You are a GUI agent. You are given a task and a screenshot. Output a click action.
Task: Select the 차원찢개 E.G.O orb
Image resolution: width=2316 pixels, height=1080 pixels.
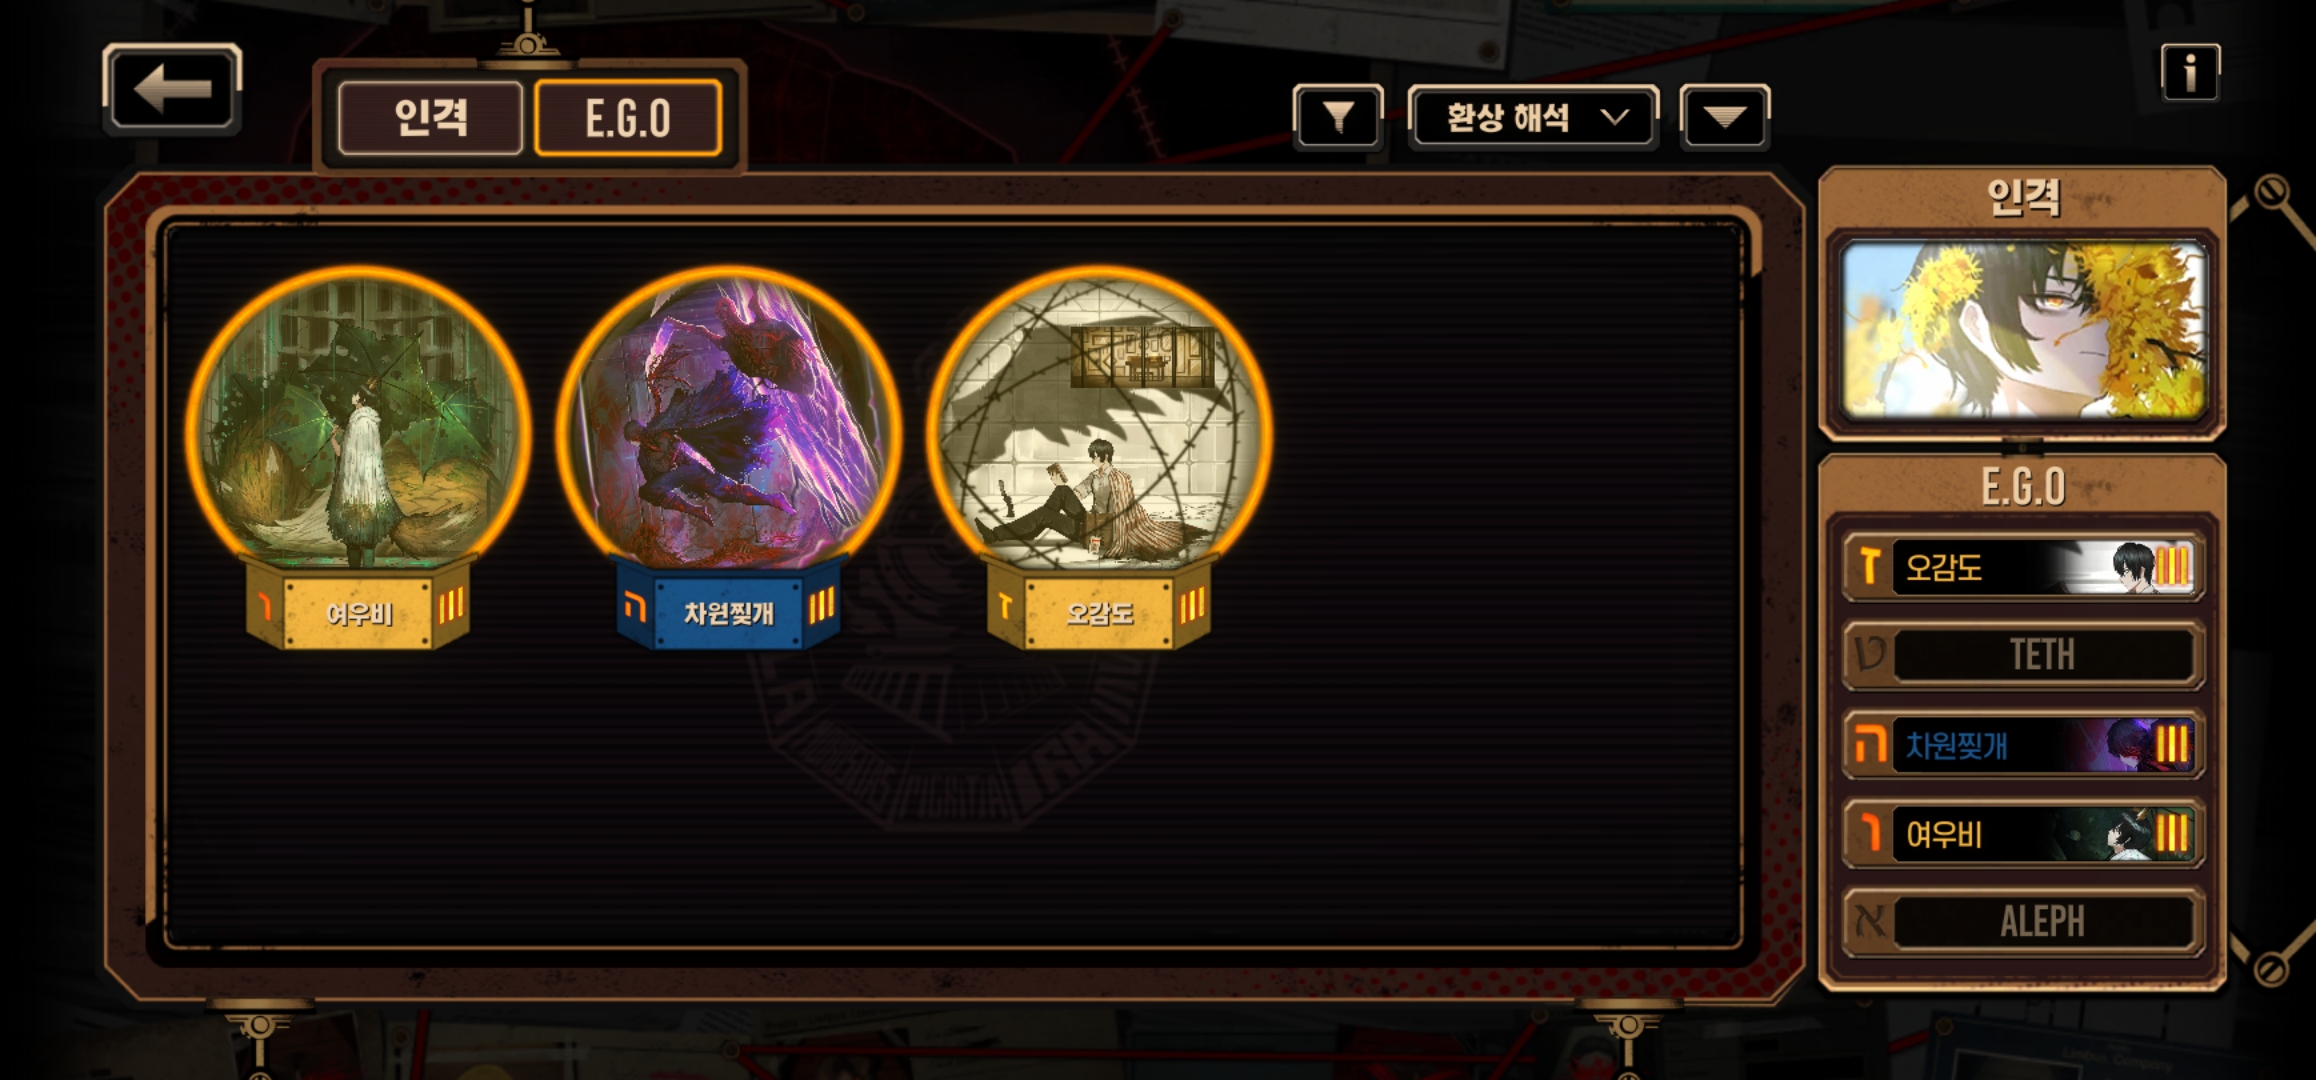[729, 425]
